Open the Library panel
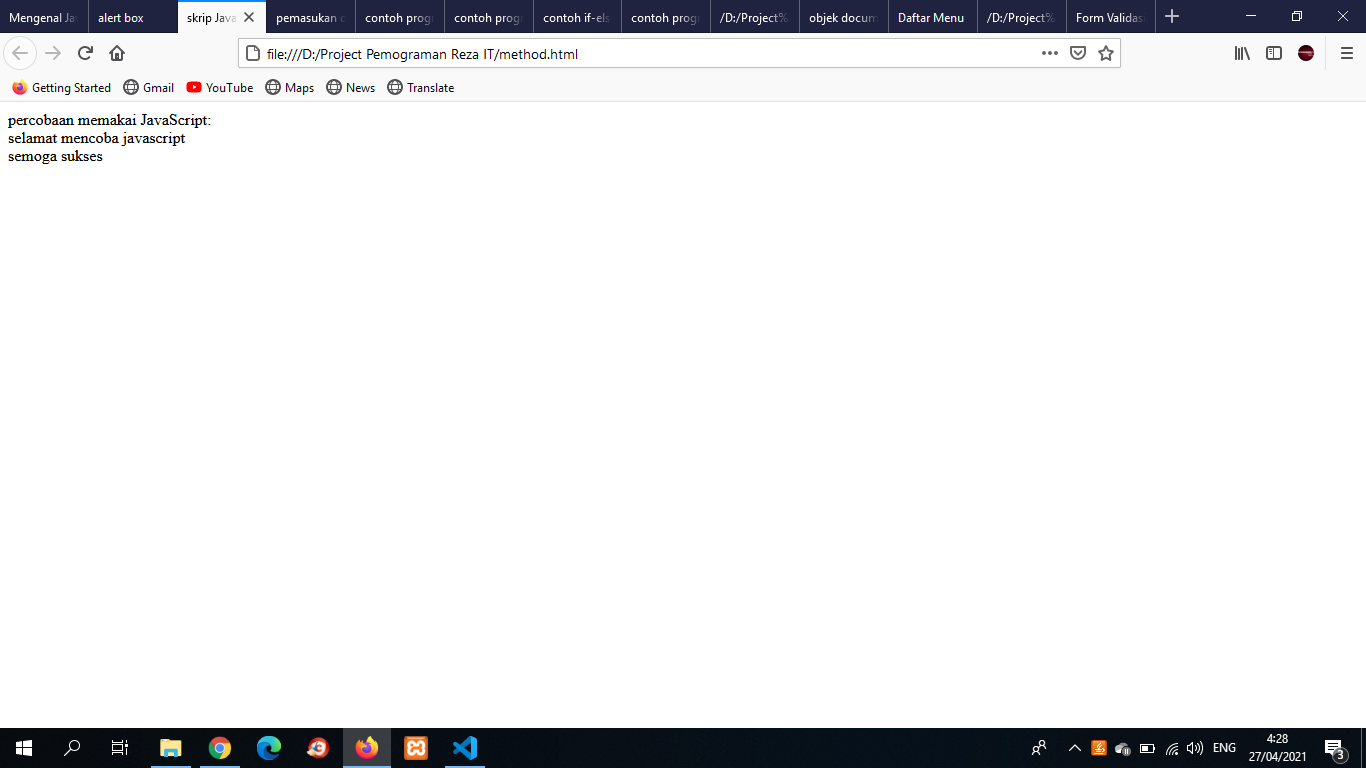The image size is (1366, 768). pyautogui.click(x=1242, y=53)
